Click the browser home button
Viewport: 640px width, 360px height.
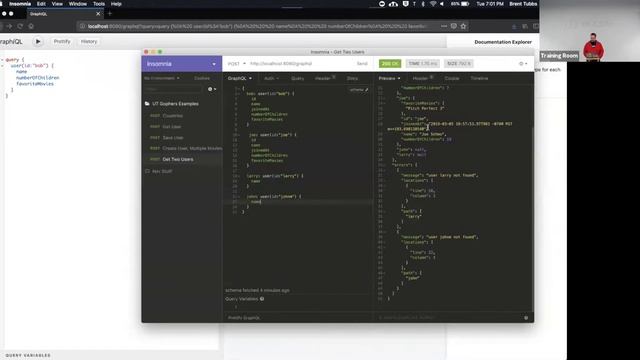pos(31,26)
